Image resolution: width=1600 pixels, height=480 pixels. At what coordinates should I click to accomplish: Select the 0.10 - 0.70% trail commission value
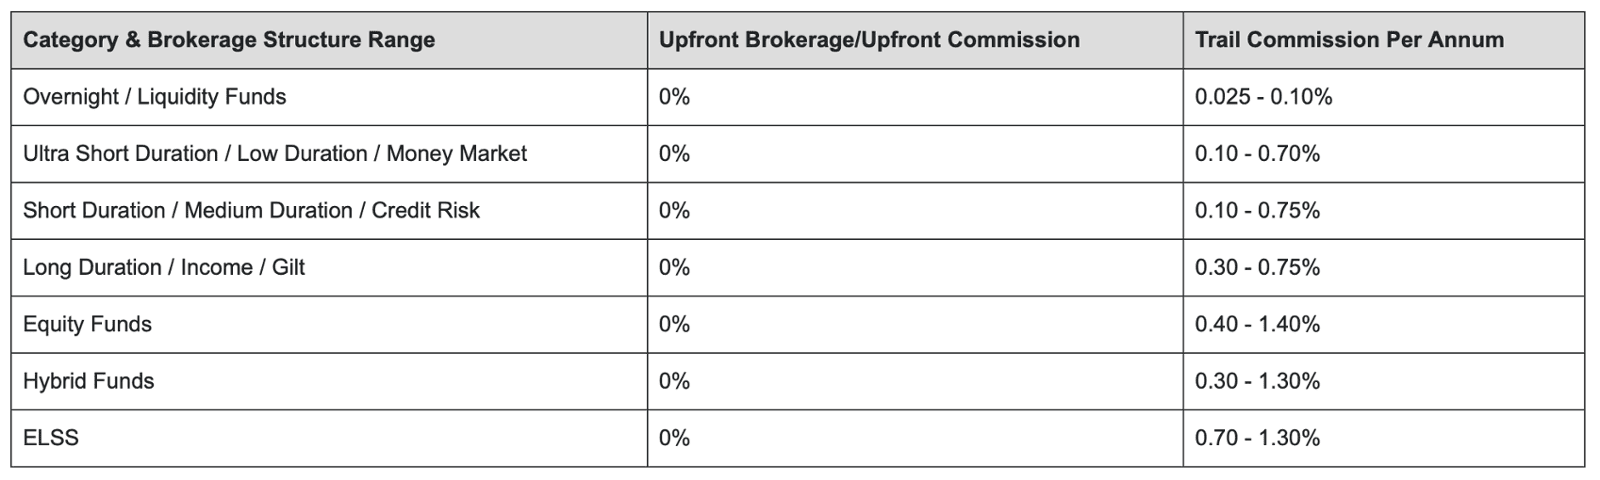point(1257,154)
